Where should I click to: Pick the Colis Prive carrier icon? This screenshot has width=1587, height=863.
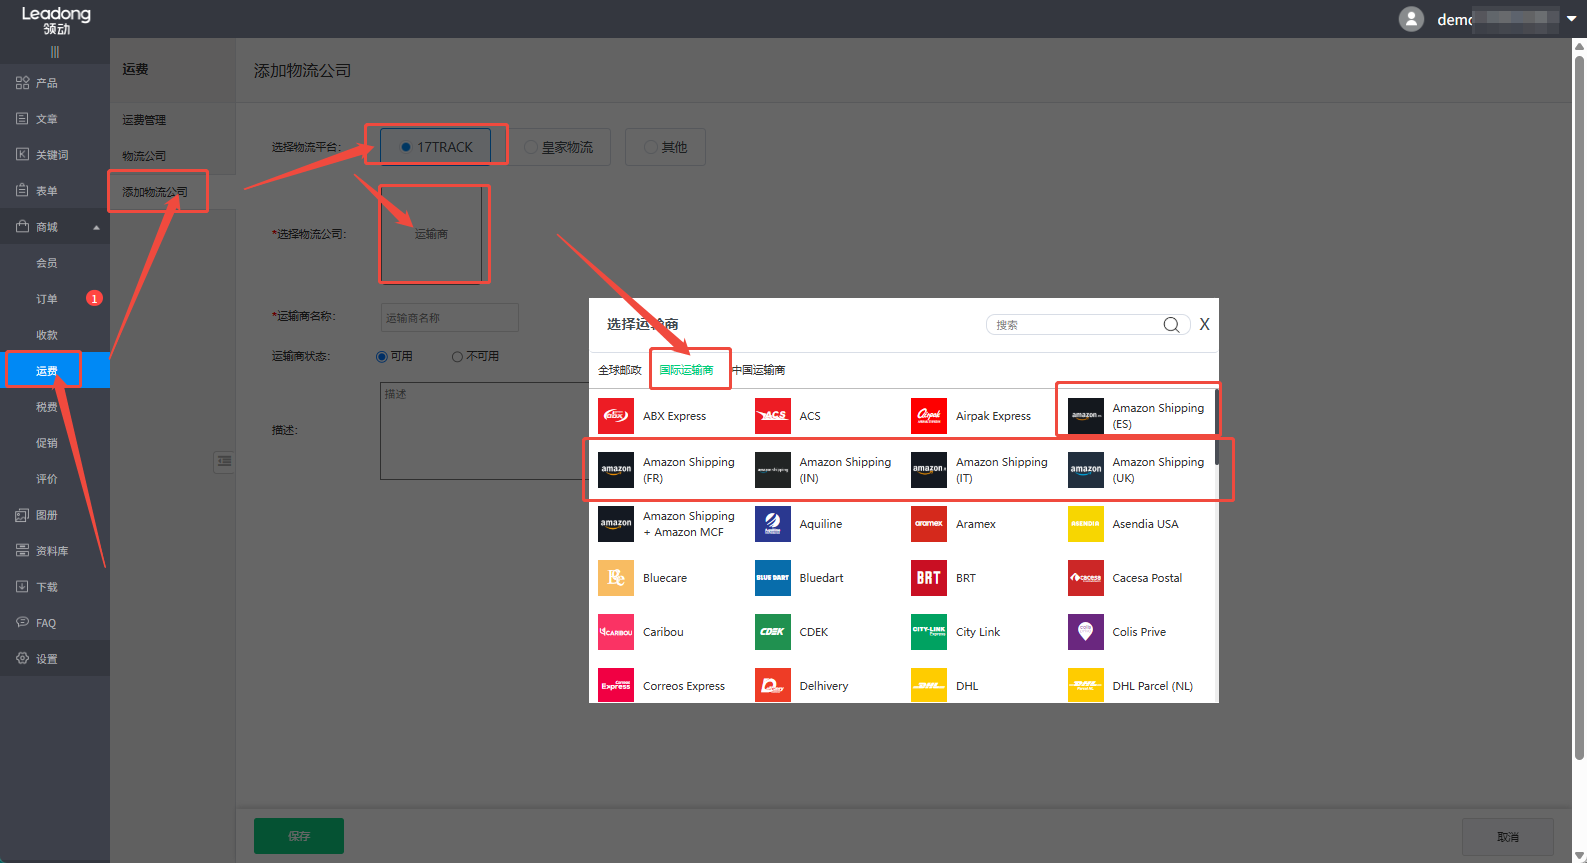tap(1085, 632)
